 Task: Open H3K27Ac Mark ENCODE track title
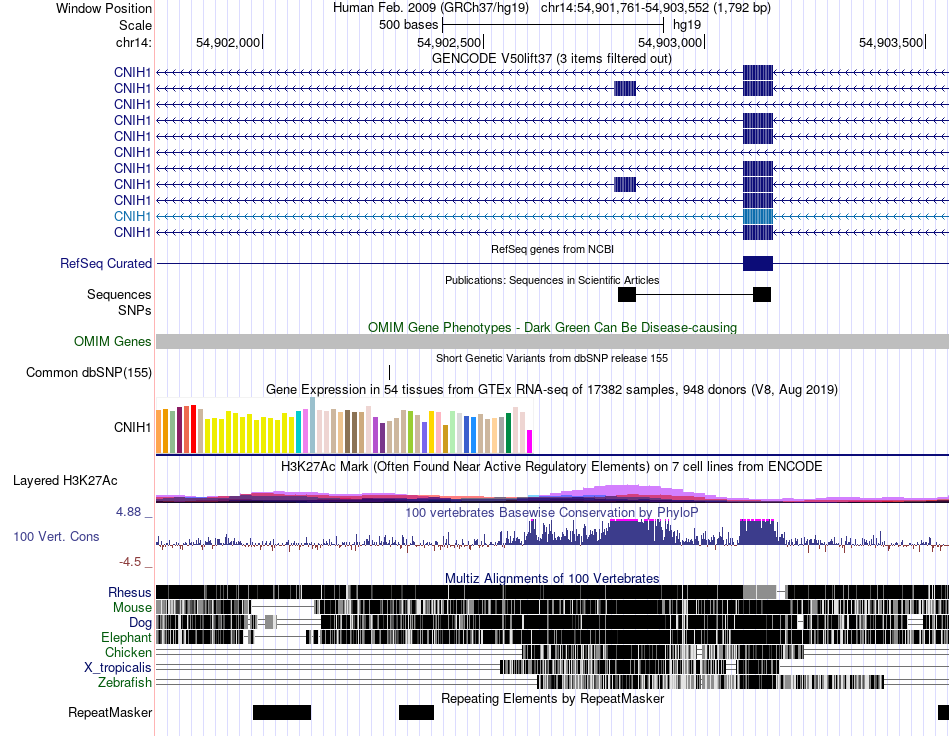[552, 467]
